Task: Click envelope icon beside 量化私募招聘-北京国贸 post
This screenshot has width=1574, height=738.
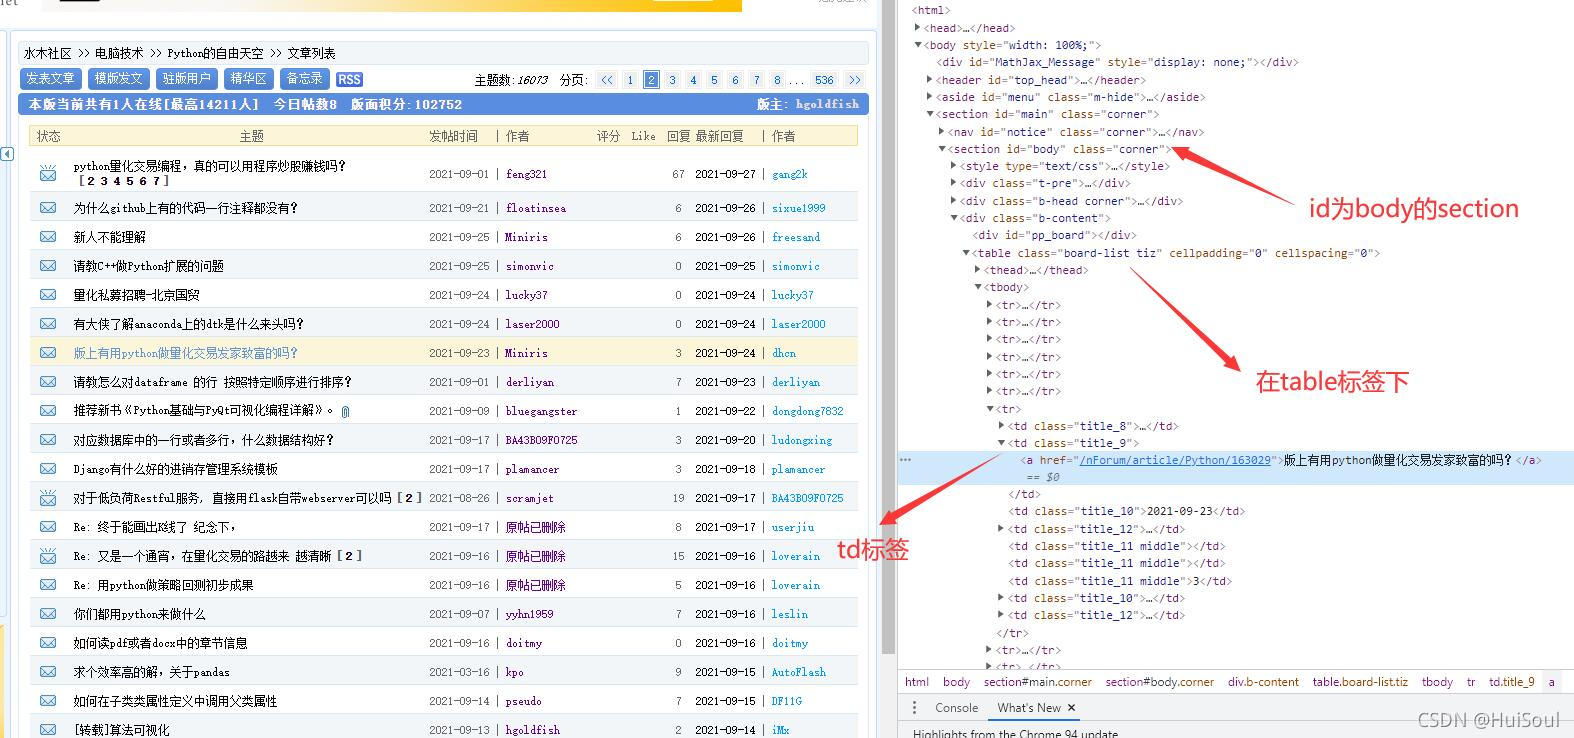Action: click(47, 295)
